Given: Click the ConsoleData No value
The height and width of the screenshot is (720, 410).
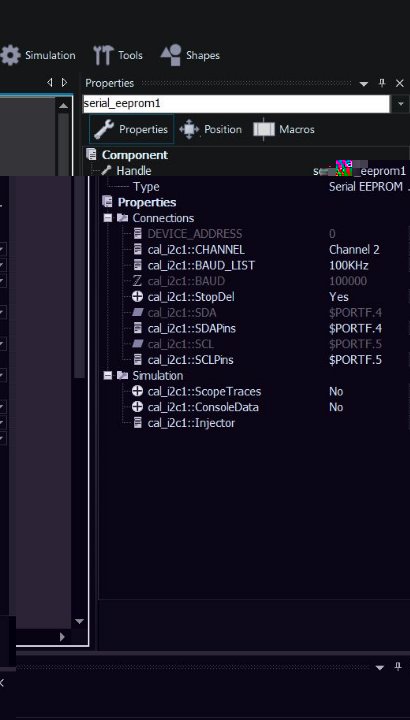Looking at the screenshot, I should click(336, 407).
